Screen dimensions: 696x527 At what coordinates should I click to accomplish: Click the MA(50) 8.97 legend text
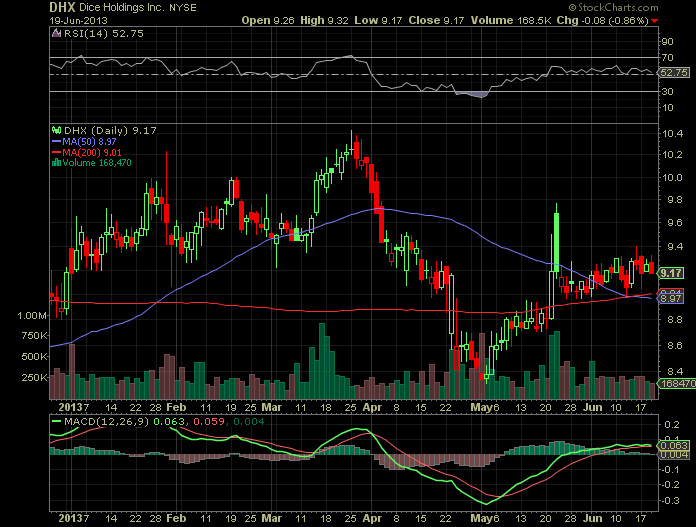(x=89, y=142)
